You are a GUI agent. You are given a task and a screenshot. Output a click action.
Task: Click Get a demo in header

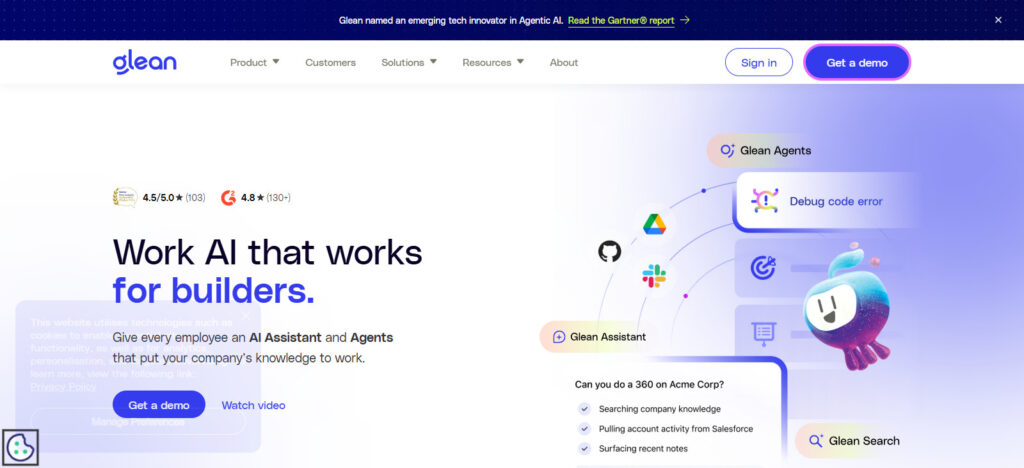click(x=857, y=63)
